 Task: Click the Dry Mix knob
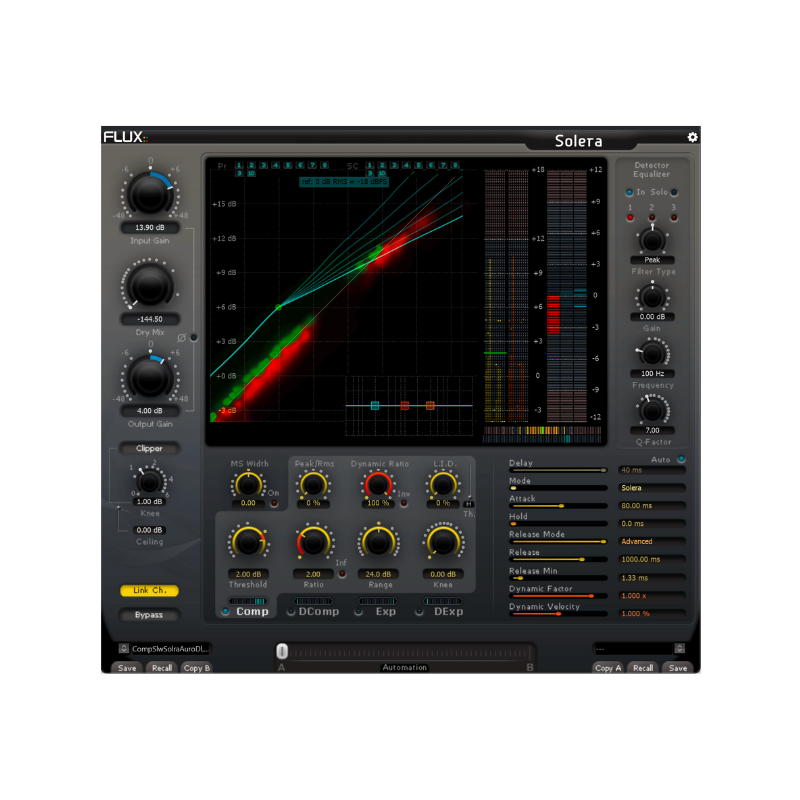click(149, 286)
